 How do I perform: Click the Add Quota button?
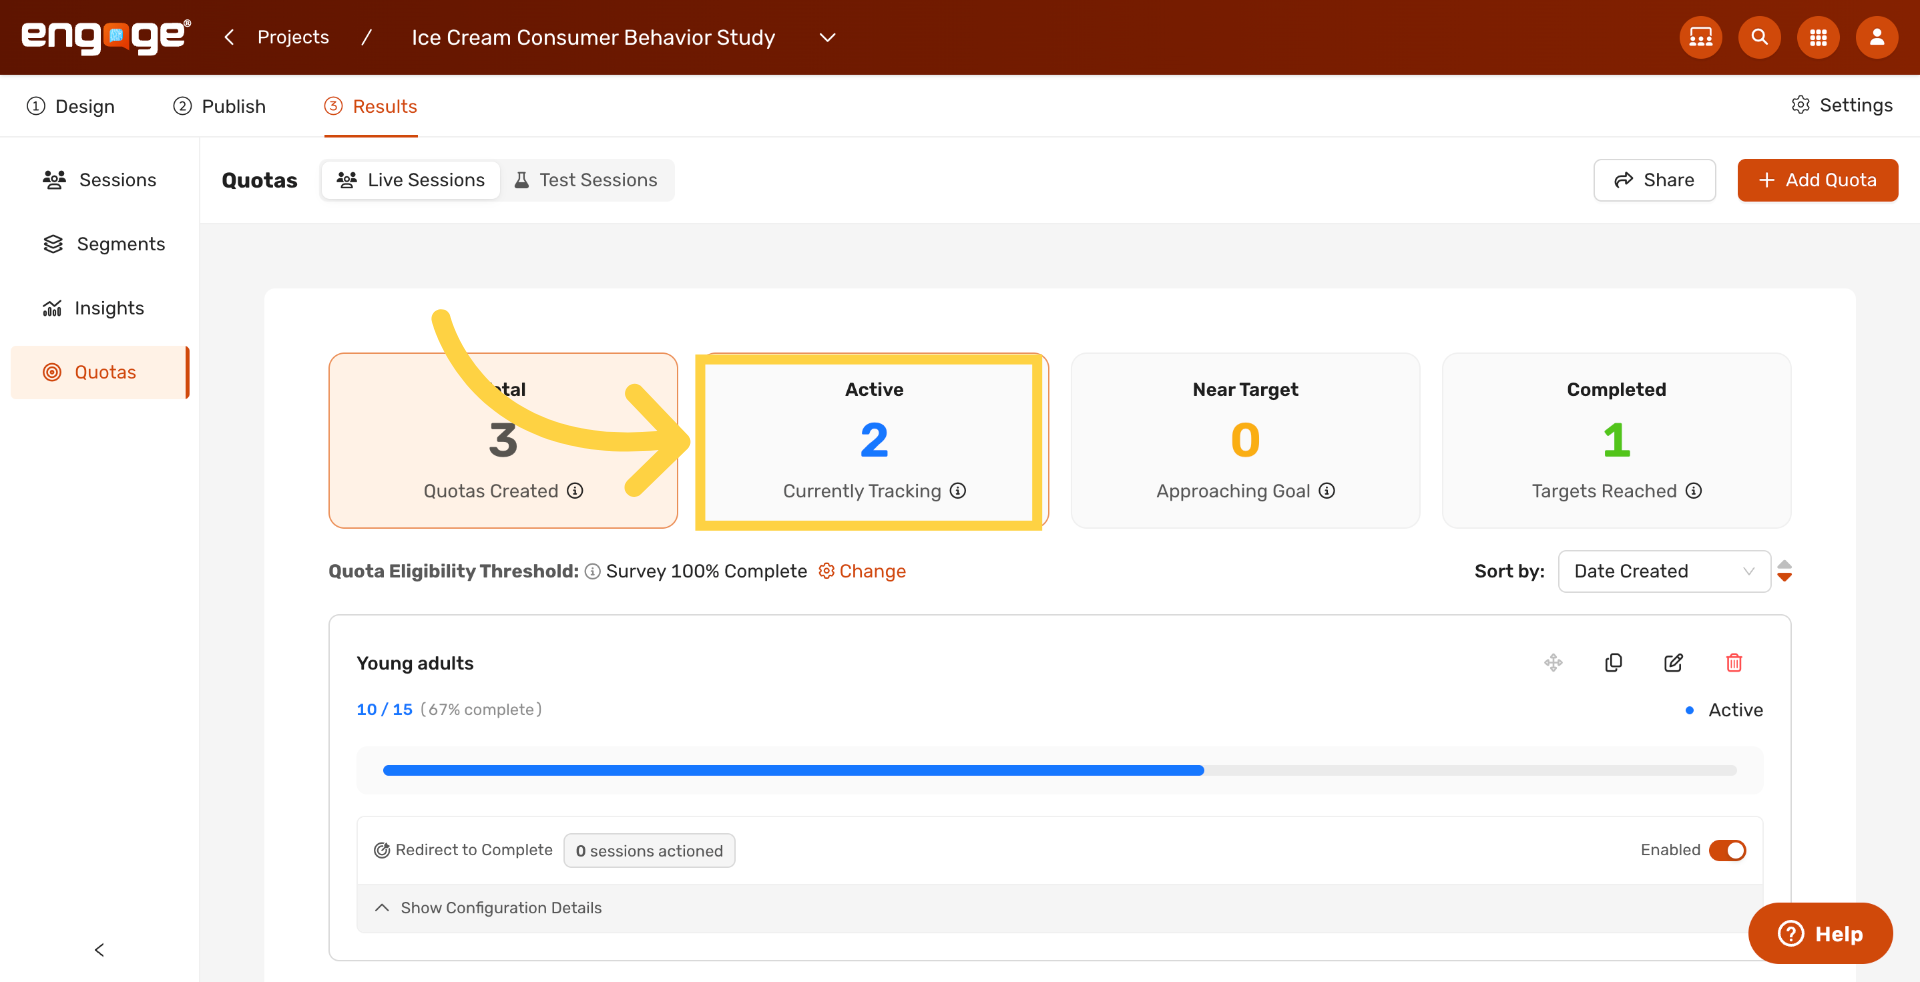(1817, 180)
